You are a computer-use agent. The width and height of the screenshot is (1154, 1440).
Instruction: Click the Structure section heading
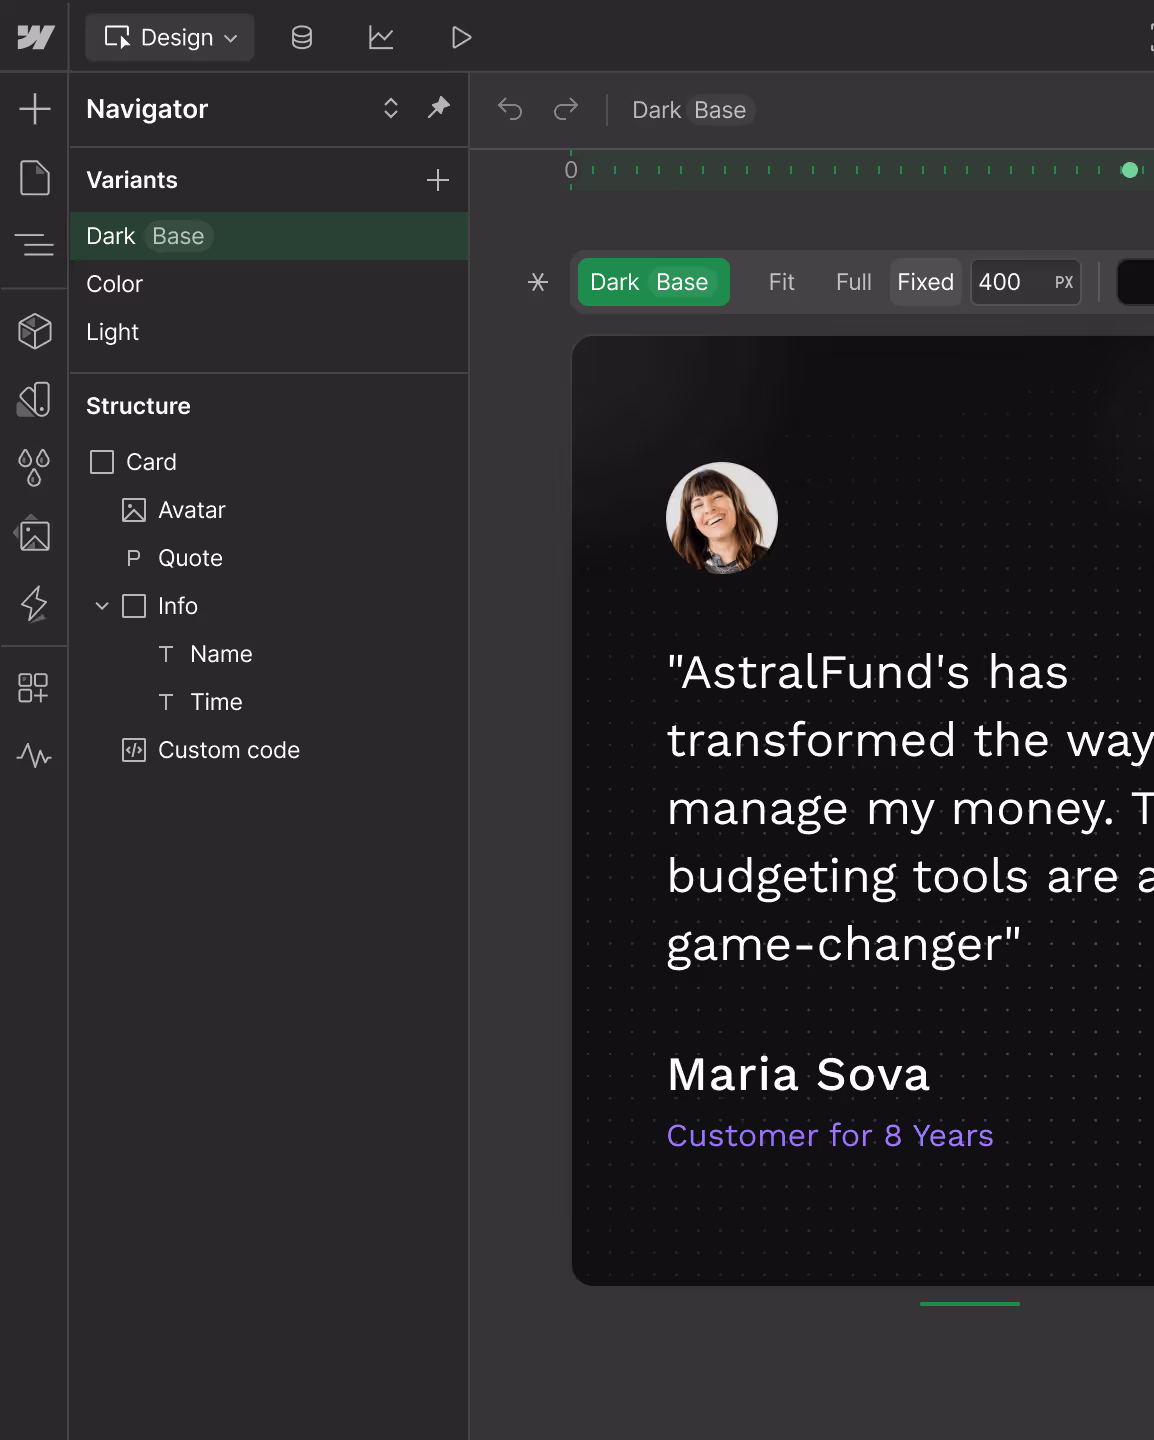click(x=138, y=406)
